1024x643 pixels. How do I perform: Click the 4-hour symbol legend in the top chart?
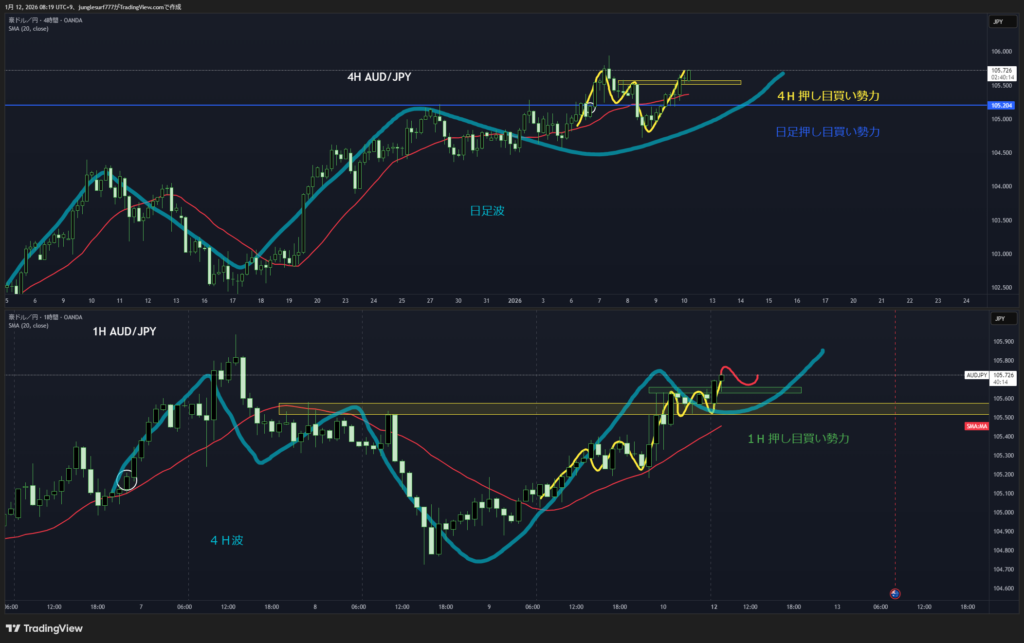click(45, 21)
